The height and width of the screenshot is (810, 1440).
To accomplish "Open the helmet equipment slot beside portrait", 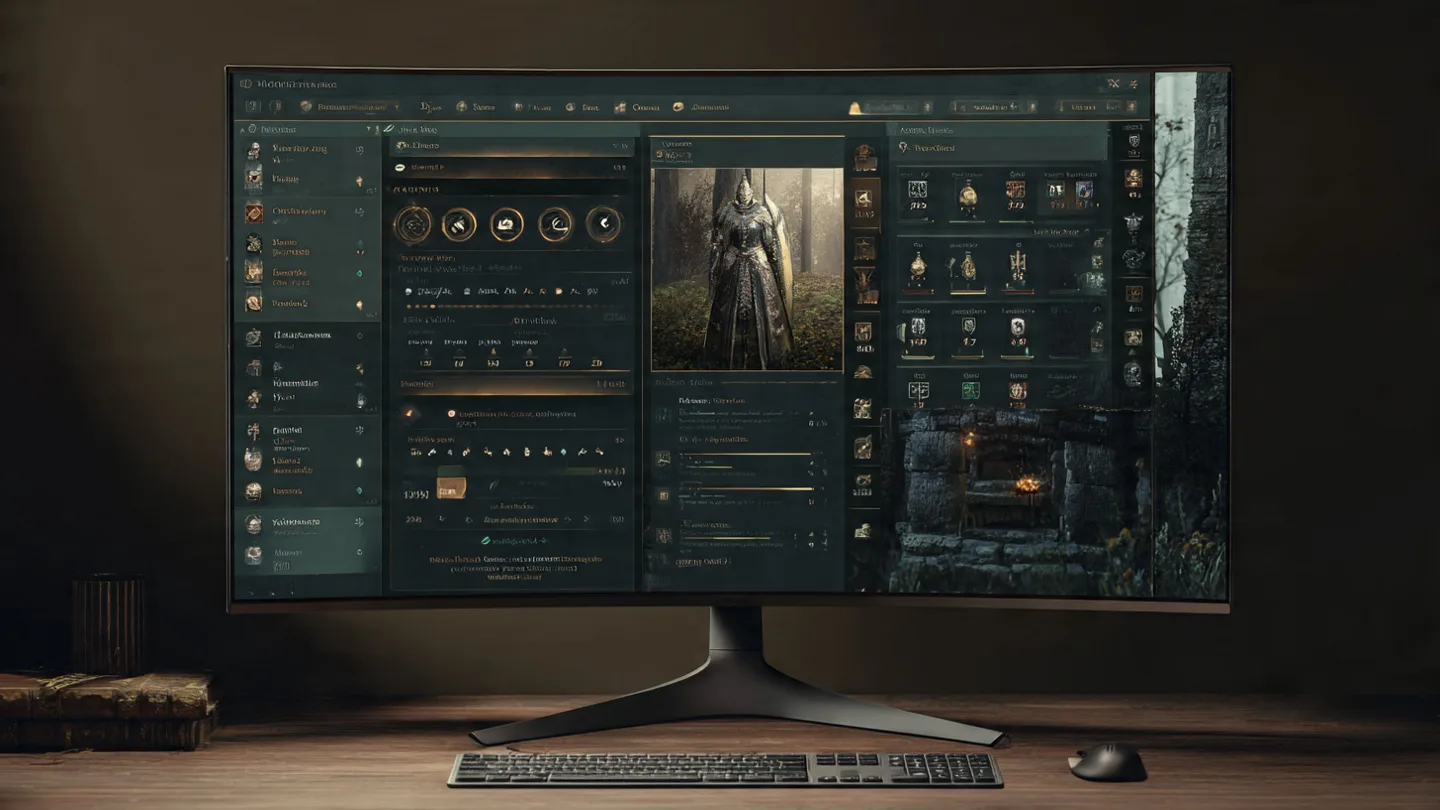I will [864, 157].
